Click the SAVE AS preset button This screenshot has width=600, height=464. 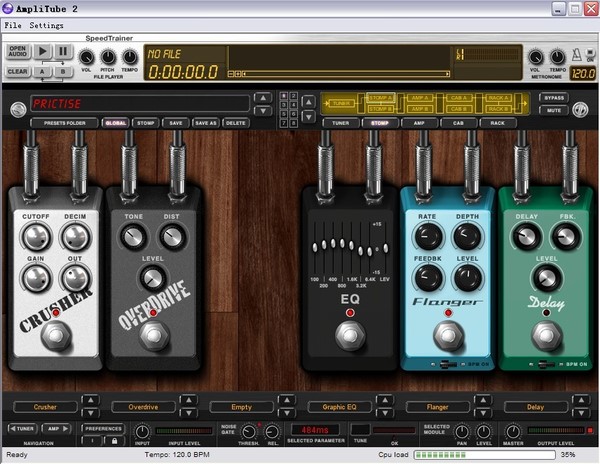click(x=206, y=123)
